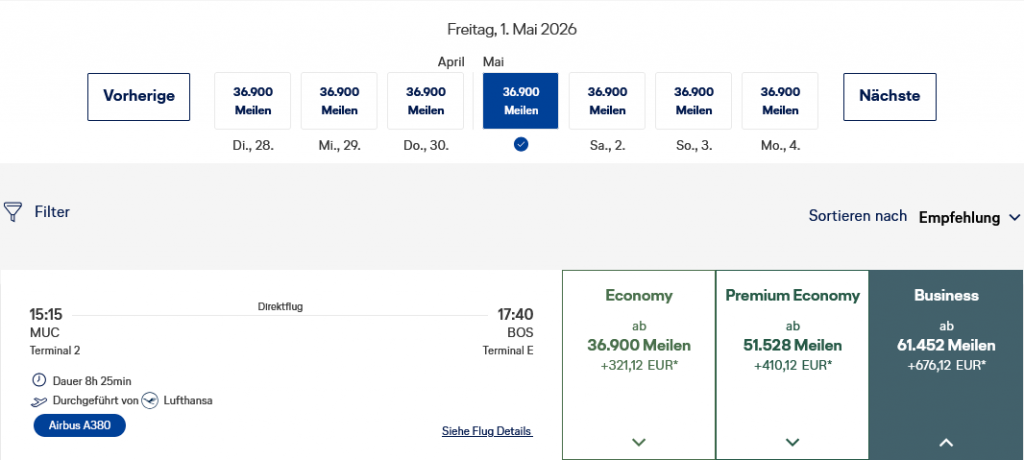Open the Filter funnel icon
The width and height of the screenshot is (1024, 460).
(13, 212)
